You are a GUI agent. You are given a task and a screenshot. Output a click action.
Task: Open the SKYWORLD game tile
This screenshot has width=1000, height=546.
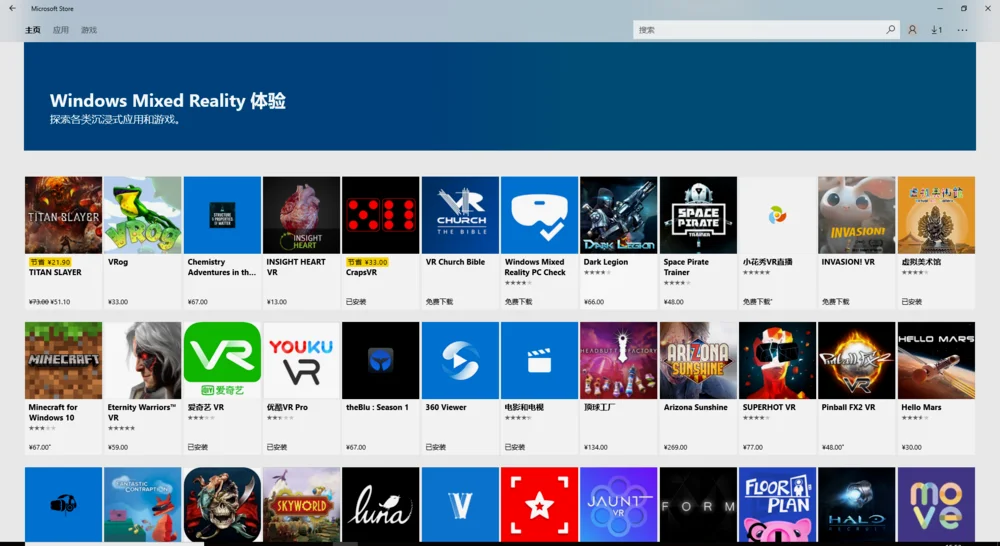click(301, 505)
